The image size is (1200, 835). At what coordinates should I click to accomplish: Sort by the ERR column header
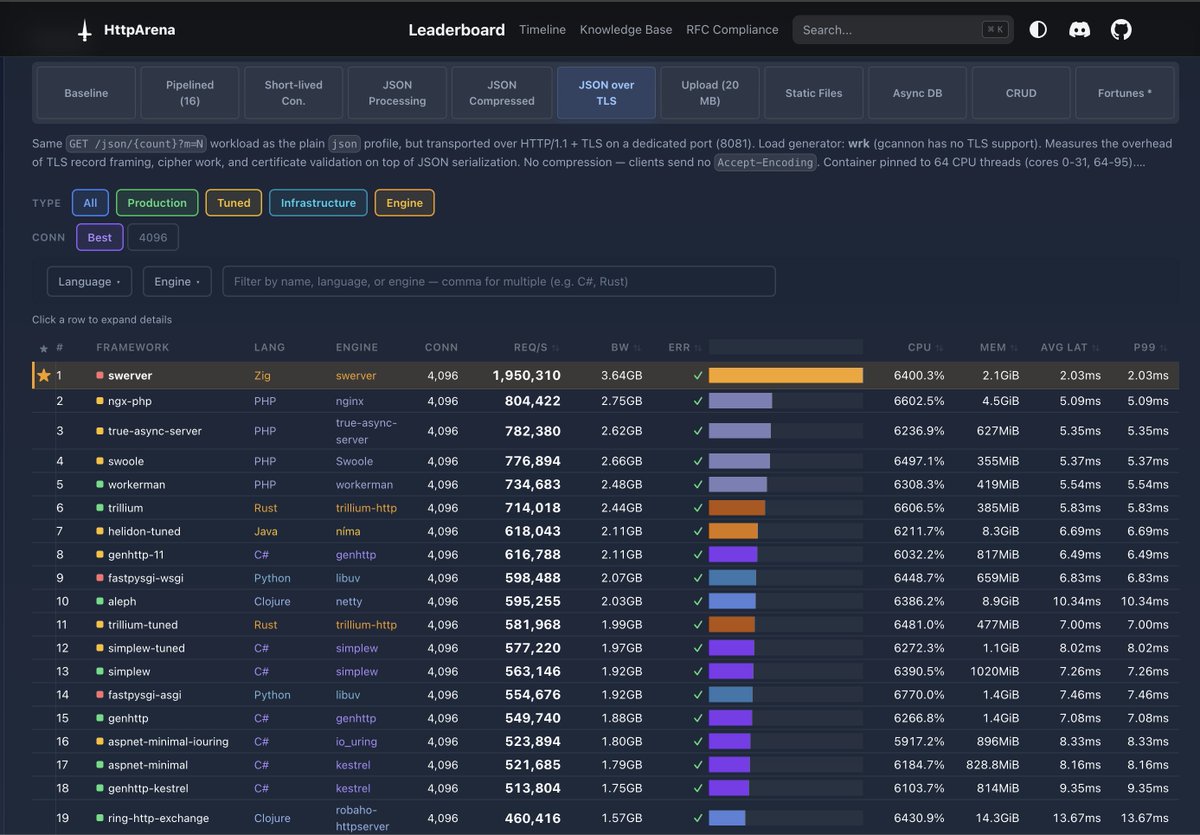[685, 348]
